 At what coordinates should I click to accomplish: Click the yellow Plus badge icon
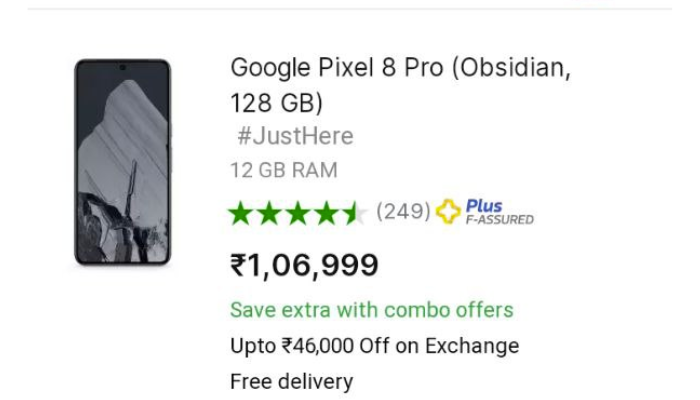coord(448,211)
